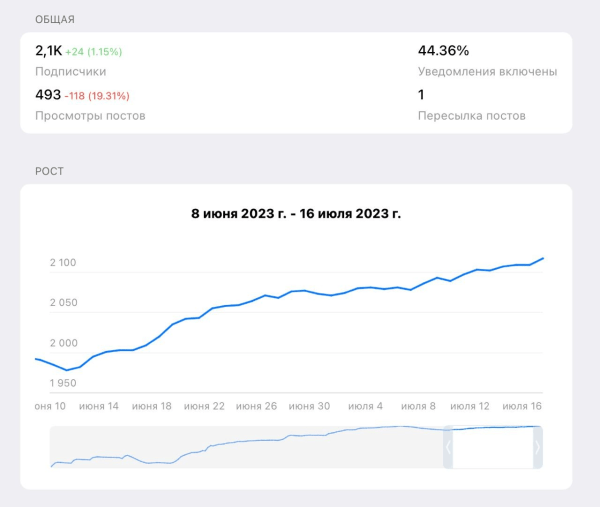The image size is (600, 507).
Task: Click the 2 100 label on the y-axis
Action: (x=63, y=263)
